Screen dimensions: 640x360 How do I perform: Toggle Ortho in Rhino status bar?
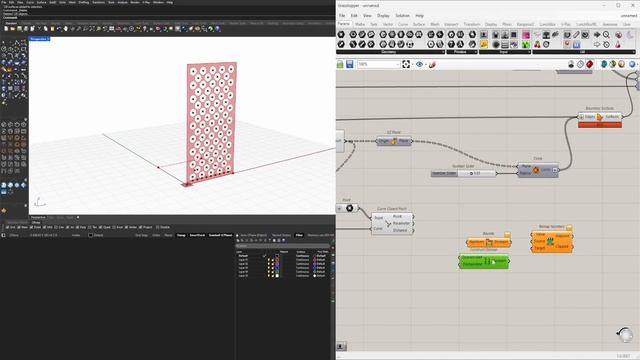click(156, 235)
